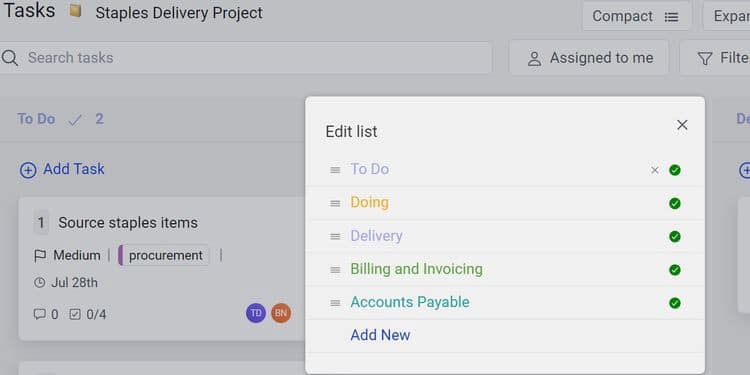Switch to Compact view
750x375 pixels.
coord(636,16)
